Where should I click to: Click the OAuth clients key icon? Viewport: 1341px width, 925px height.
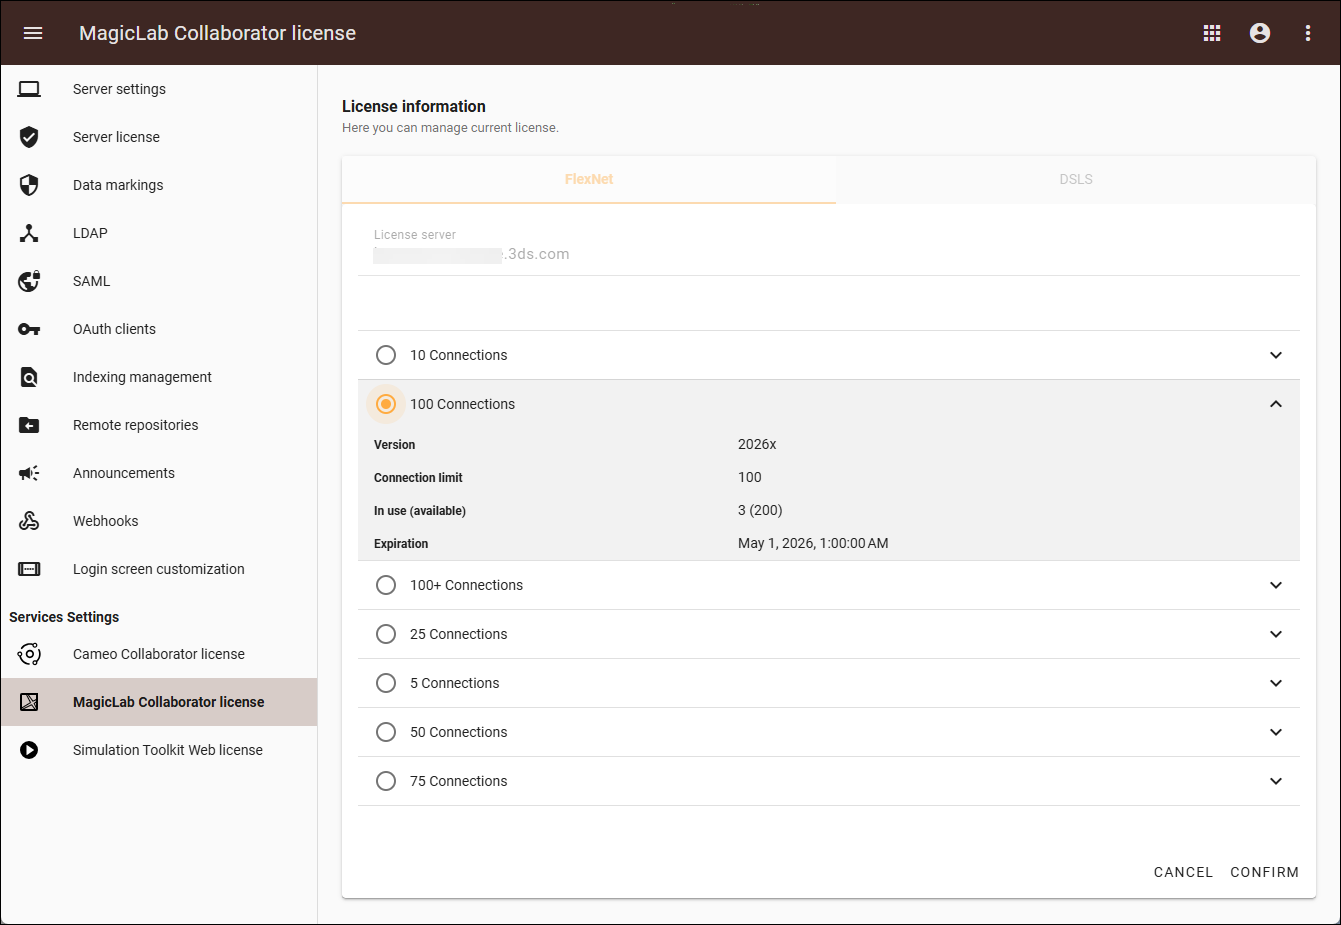tap(29, 329)
